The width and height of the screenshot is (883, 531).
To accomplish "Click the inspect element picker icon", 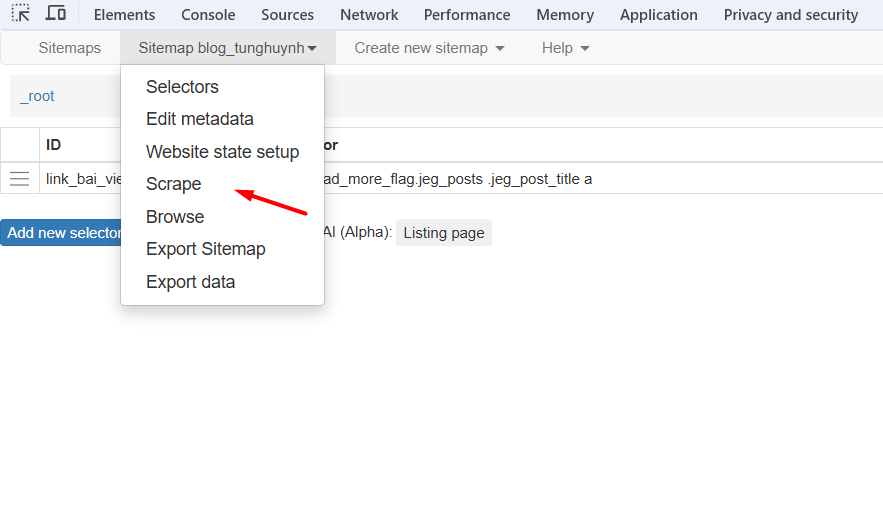I will point(21,14).
